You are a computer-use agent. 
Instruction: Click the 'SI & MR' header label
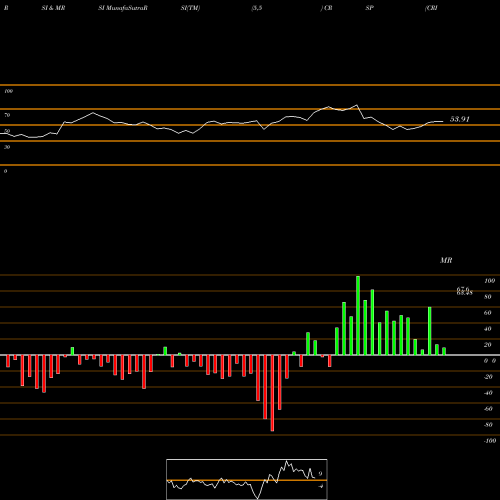click(53, 8)
